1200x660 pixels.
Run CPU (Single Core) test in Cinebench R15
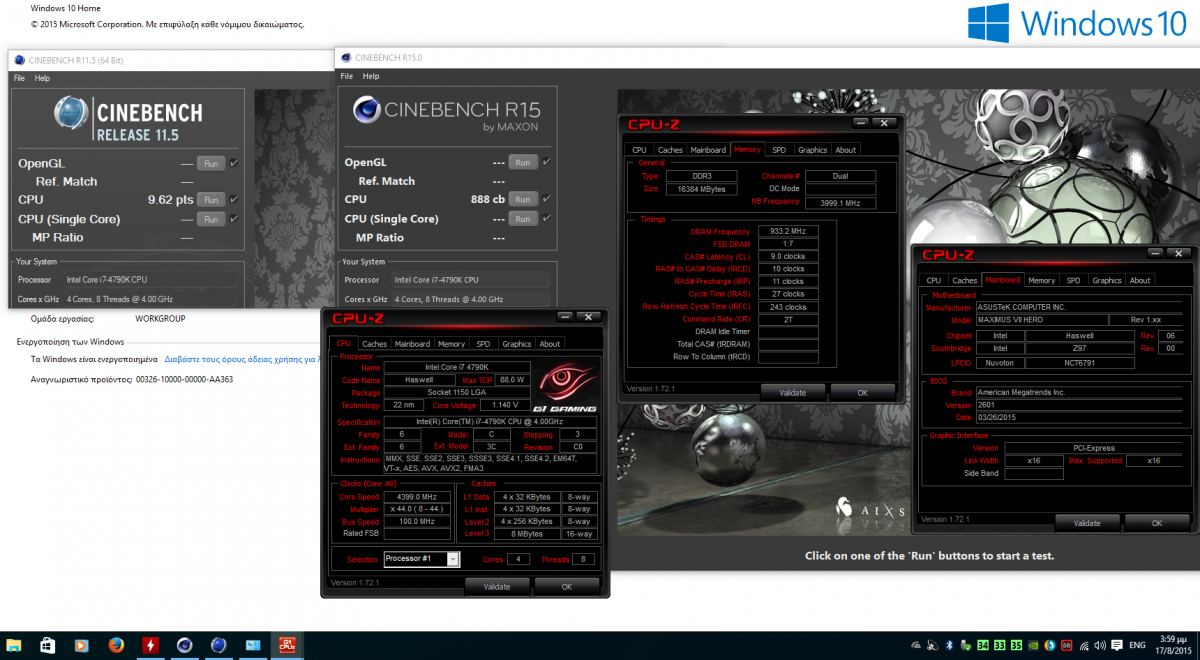pyautogui.click(x=522, y=218)
